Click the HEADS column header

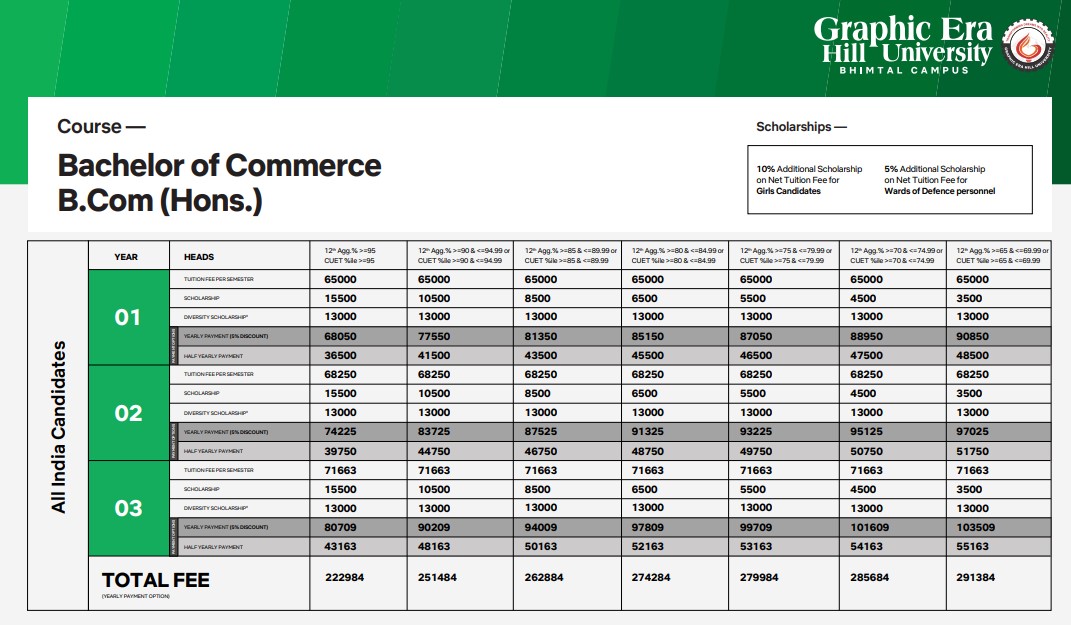(200, 256)
